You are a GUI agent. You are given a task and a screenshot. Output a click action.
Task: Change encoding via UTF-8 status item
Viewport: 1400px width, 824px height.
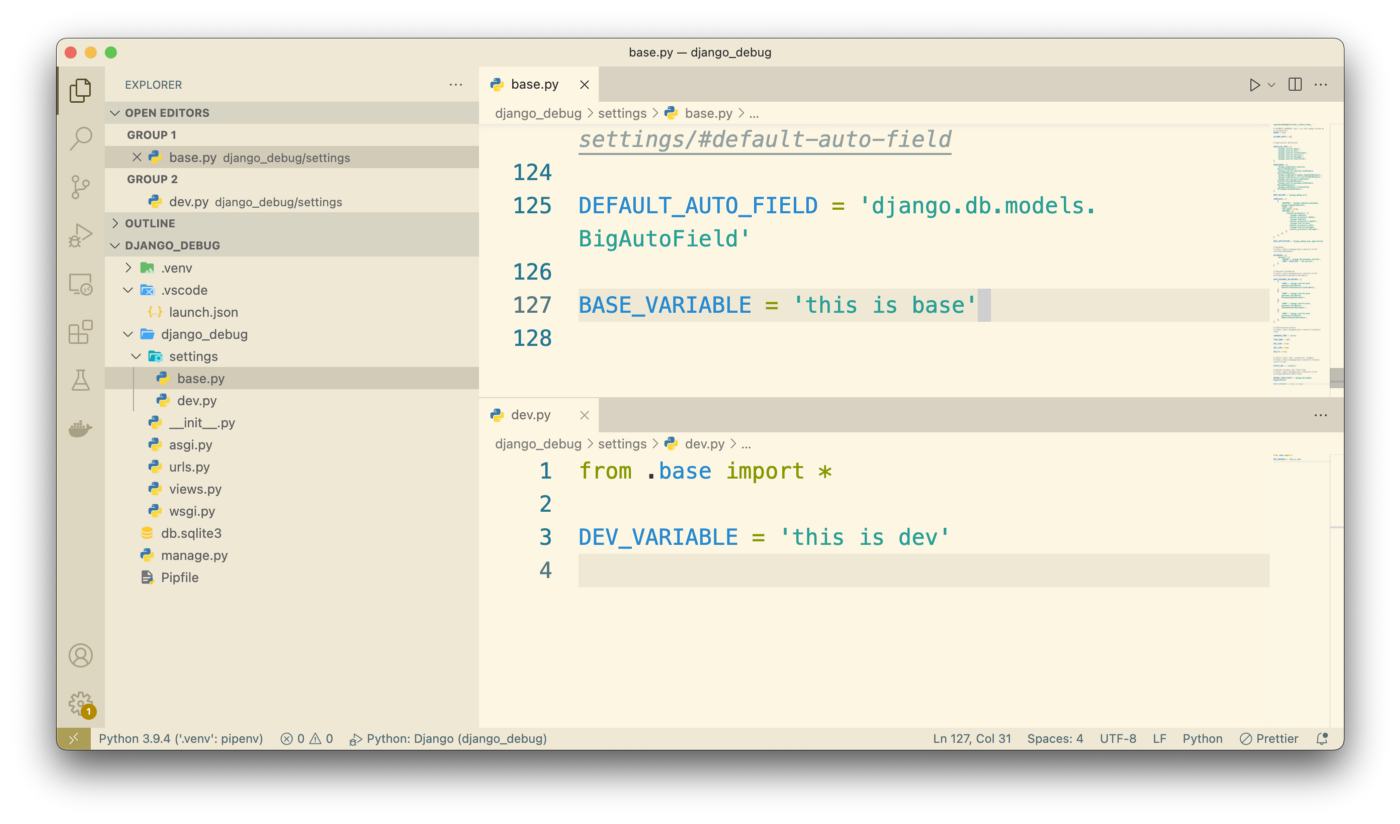click(x=1118, y=739)
